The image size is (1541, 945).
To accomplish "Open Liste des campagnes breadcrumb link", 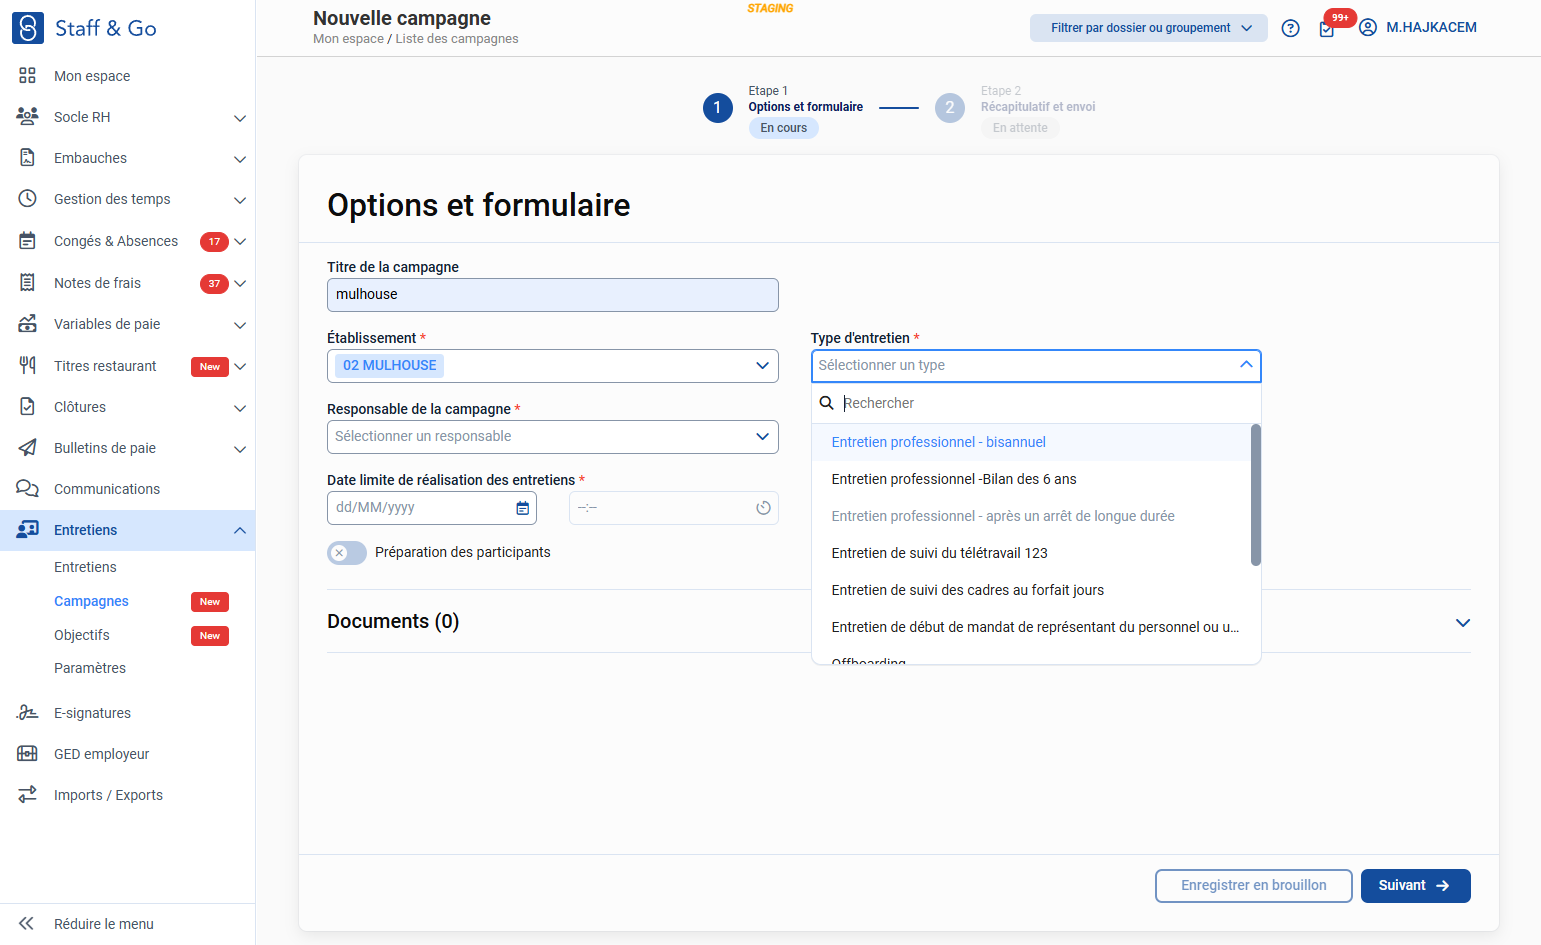I will pos(457,39).
